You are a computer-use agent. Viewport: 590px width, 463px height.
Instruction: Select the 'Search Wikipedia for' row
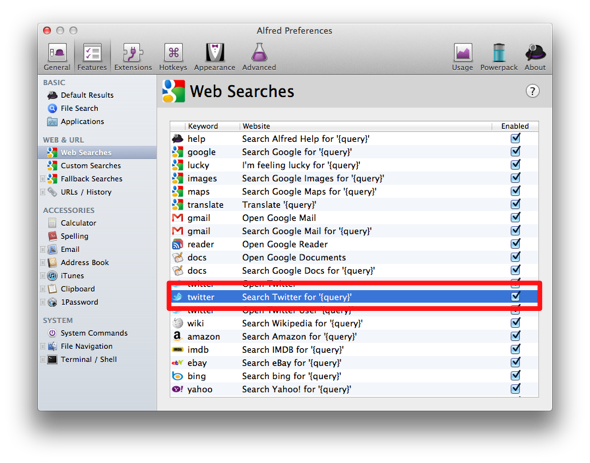coord(354,323)
